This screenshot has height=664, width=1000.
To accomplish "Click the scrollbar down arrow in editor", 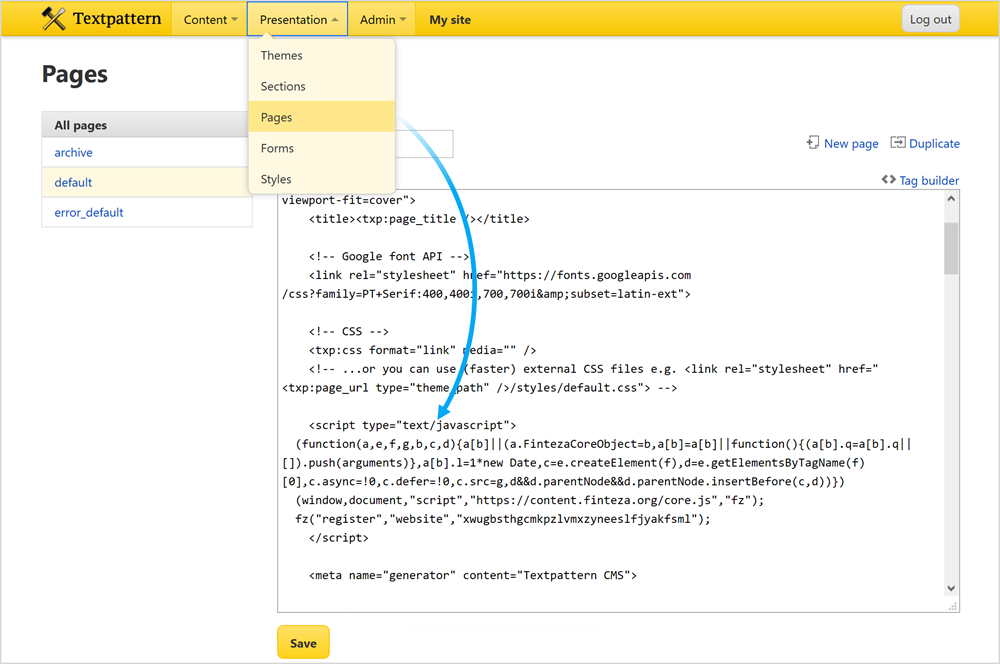I will (x=951, y=589).
